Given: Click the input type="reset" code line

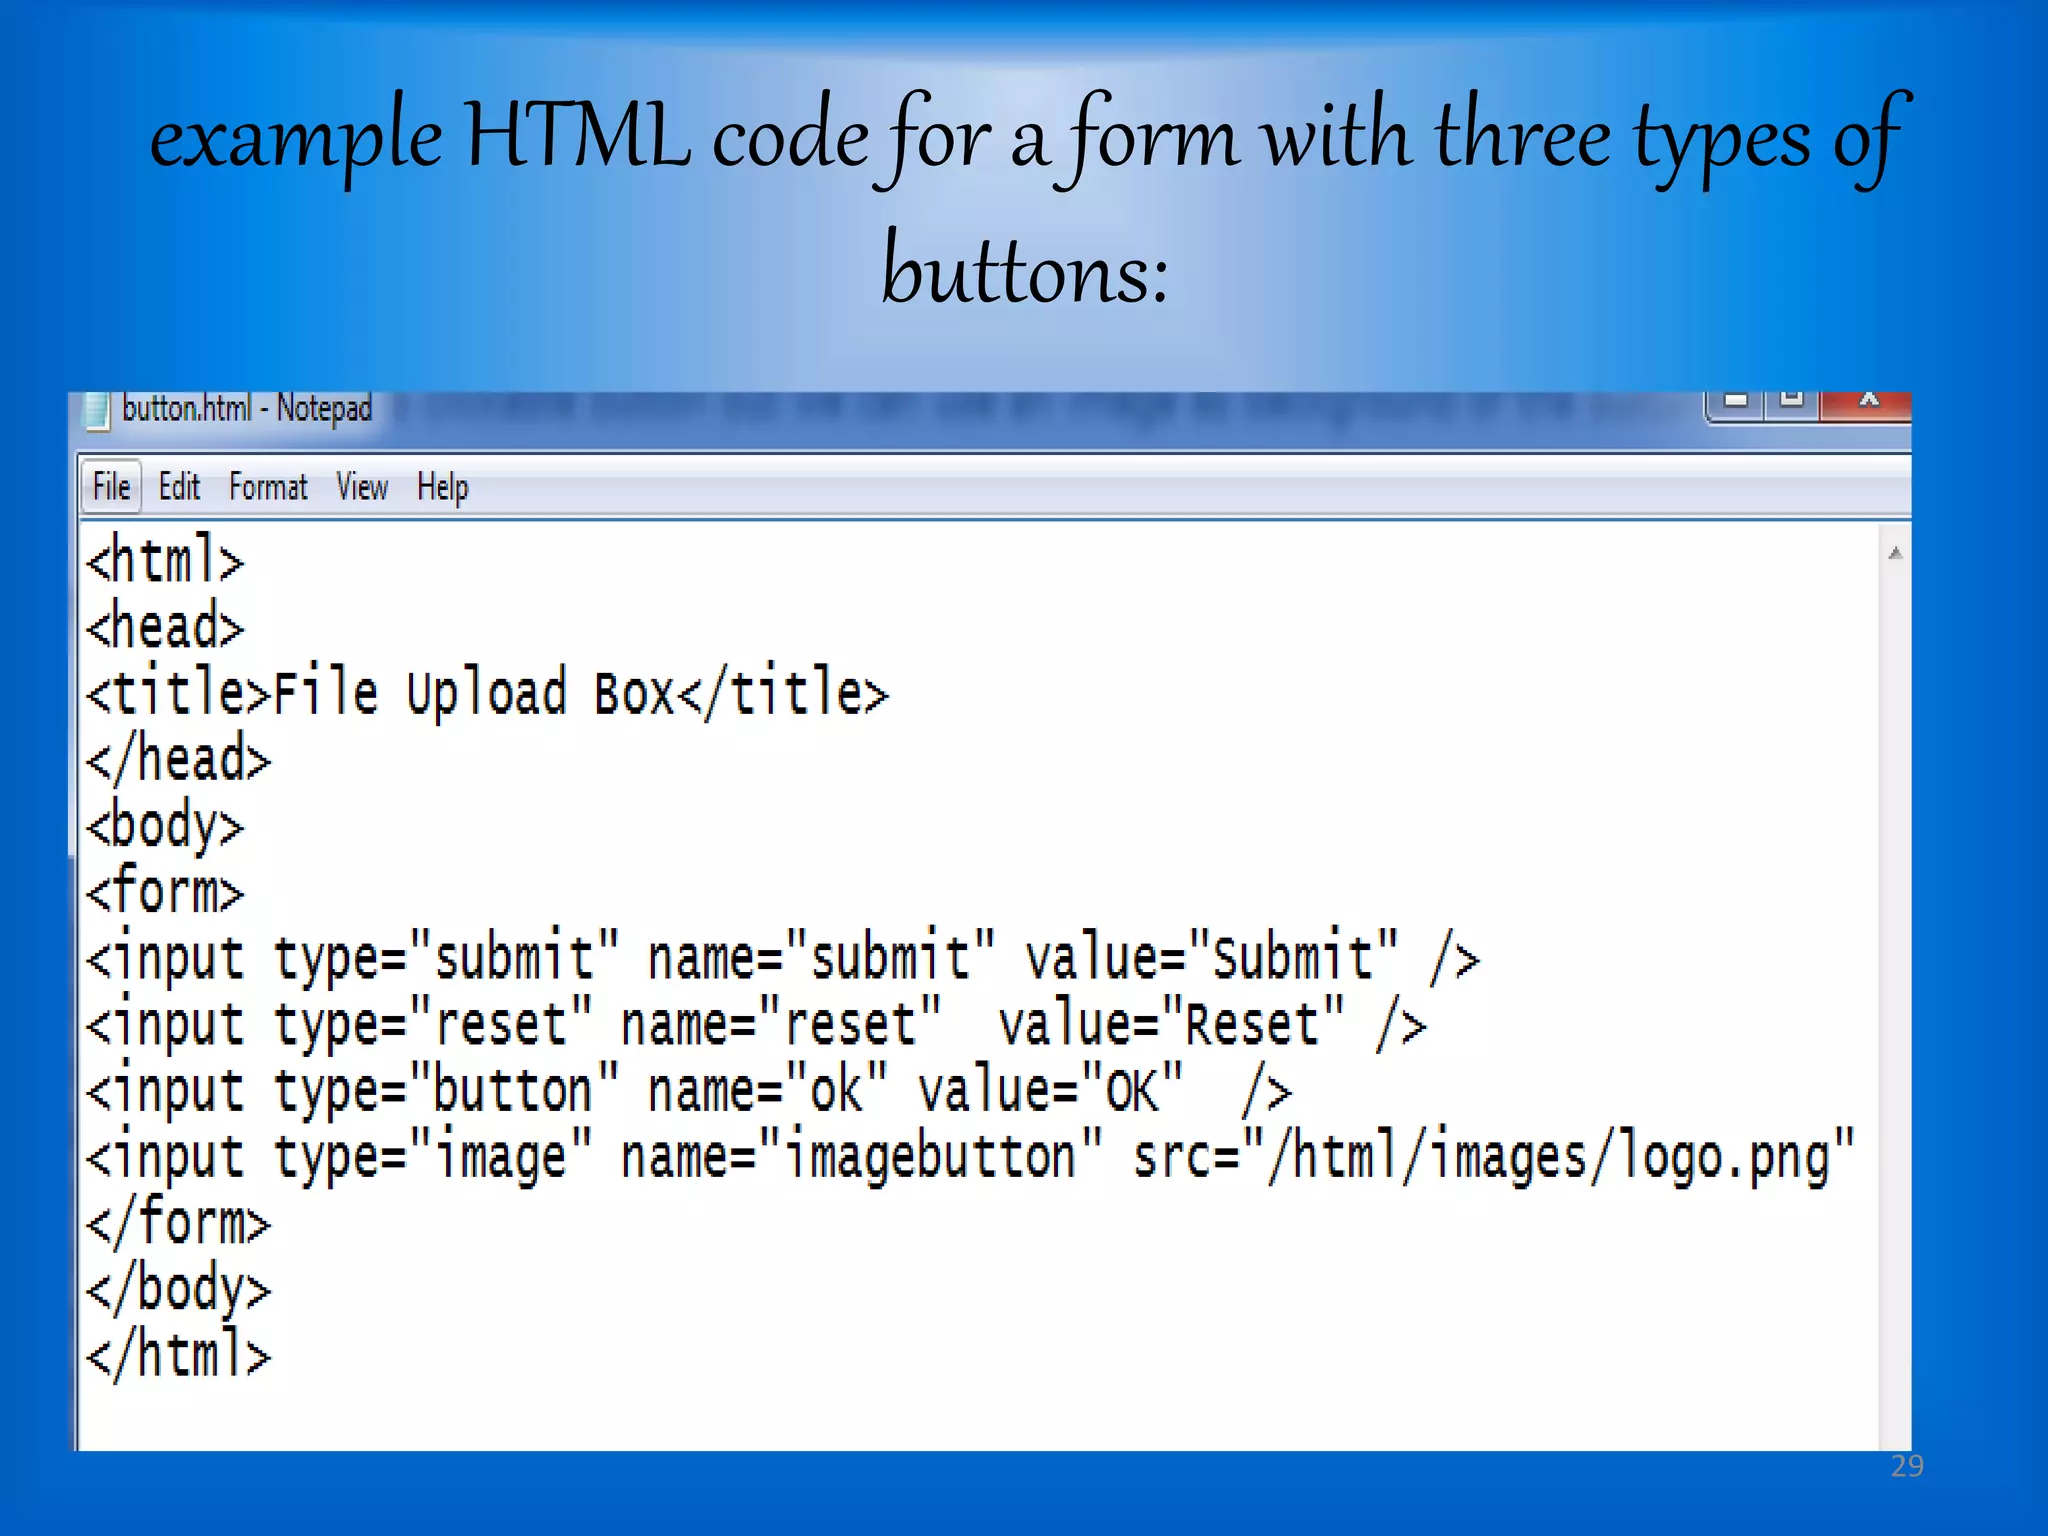Looking at the screenshot, I should point(756,1025).
